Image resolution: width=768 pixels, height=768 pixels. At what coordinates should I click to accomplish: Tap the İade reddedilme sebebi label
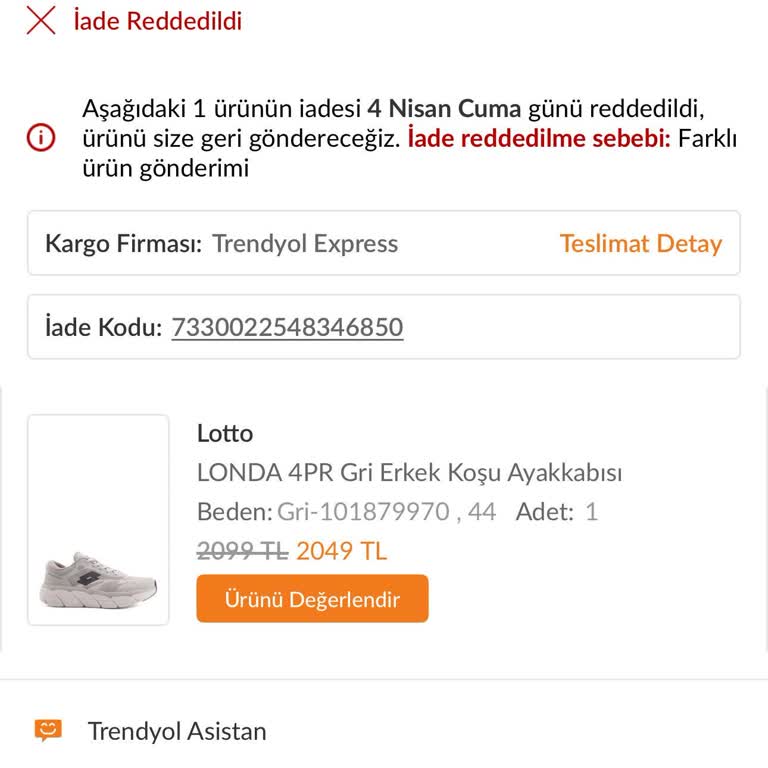pyautogui.click(x=539, y=139)
